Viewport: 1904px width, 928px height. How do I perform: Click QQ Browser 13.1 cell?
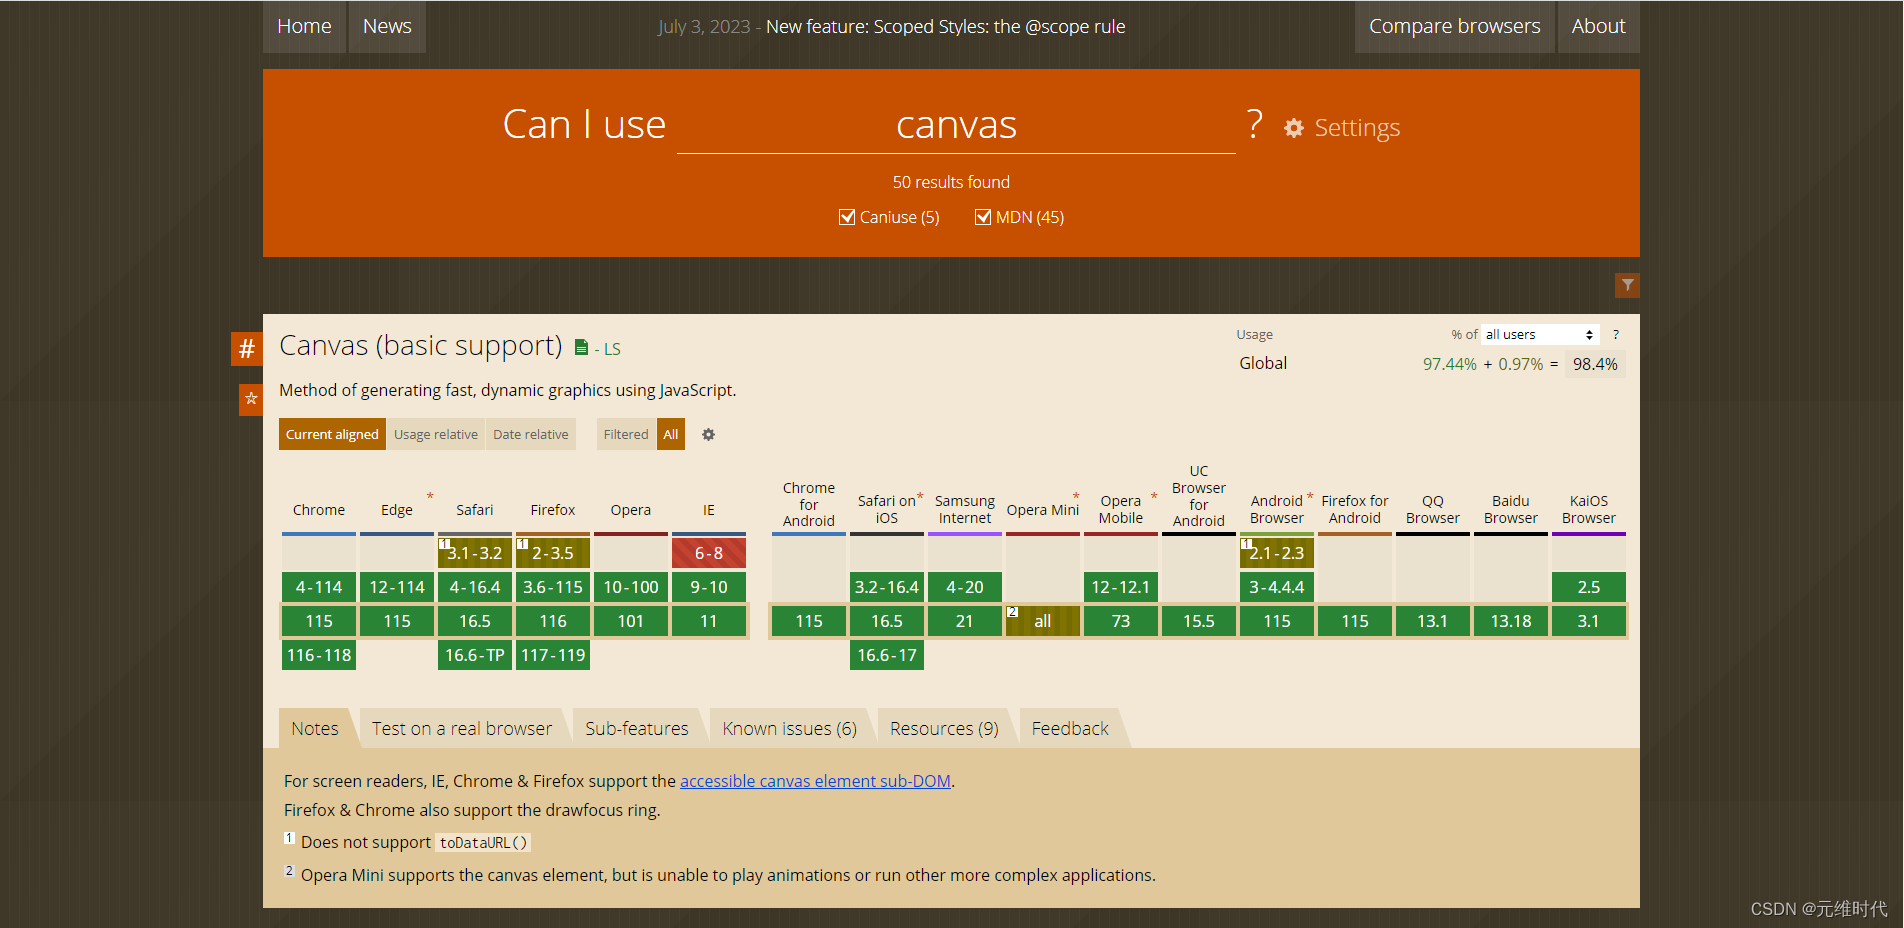coord(1433,621)
